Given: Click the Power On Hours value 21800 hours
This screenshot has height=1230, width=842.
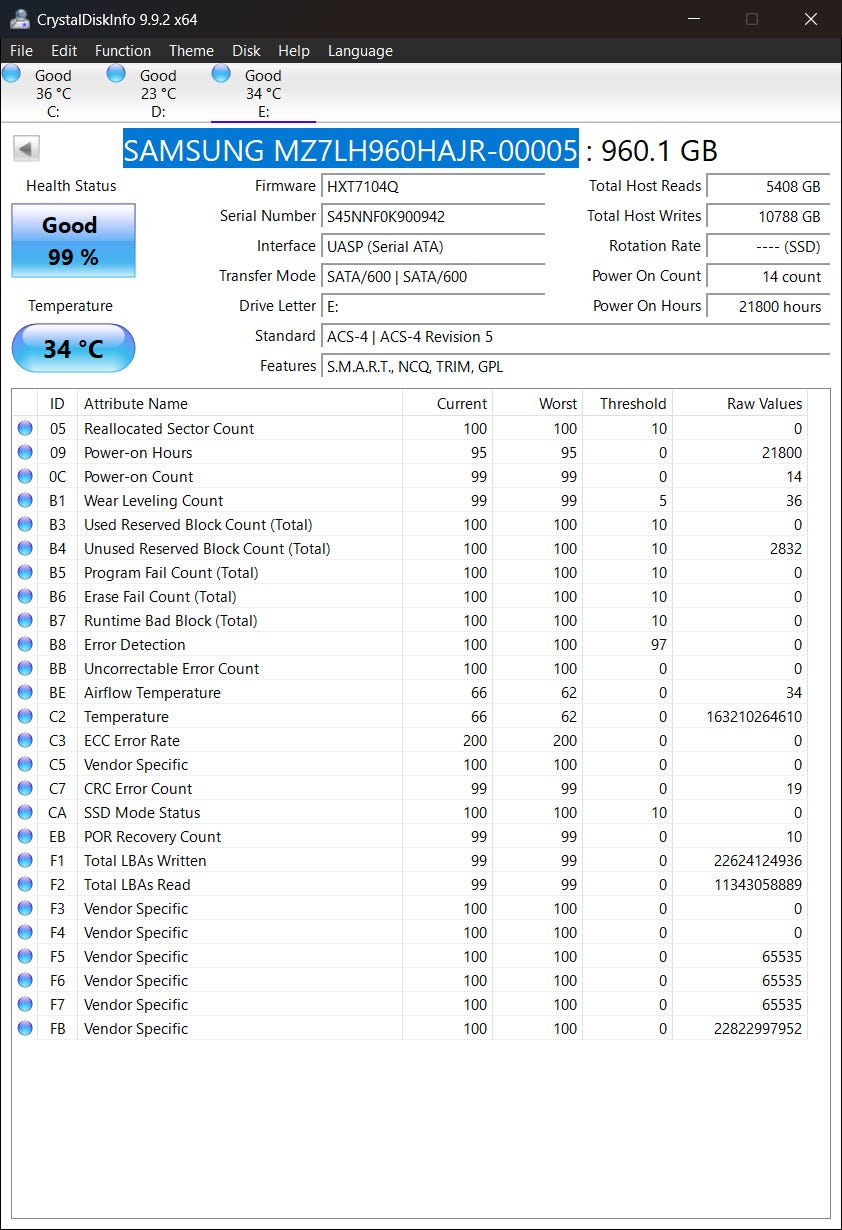Looking at the screenshot, I should point(768,307).
